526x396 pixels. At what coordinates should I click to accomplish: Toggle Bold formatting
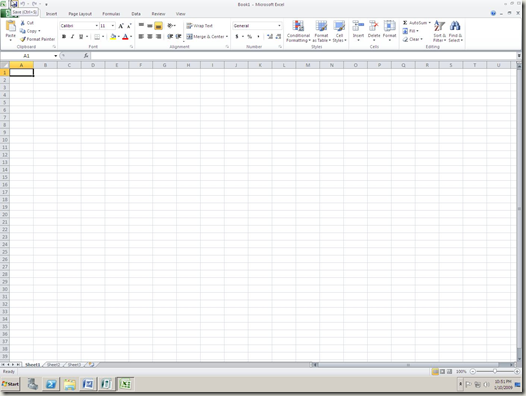64,37
